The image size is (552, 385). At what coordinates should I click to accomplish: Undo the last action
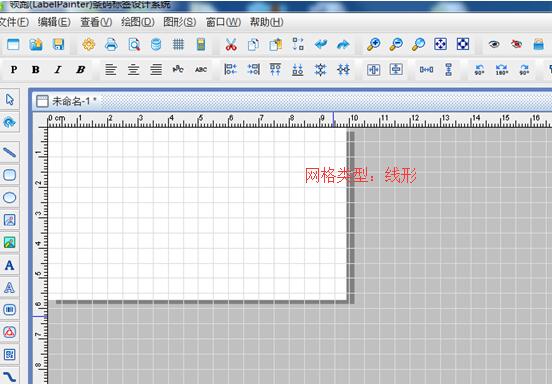pyautogui.click(x=321, y=45)
